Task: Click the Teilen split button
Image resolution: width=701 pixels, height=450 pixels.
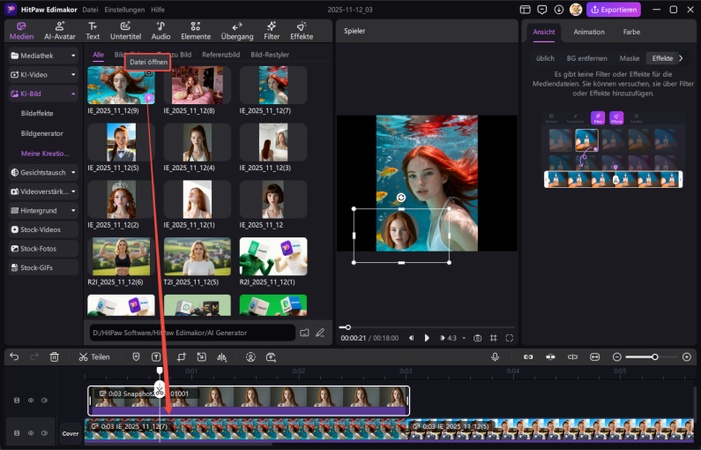Action: click(x=94, y=357)
